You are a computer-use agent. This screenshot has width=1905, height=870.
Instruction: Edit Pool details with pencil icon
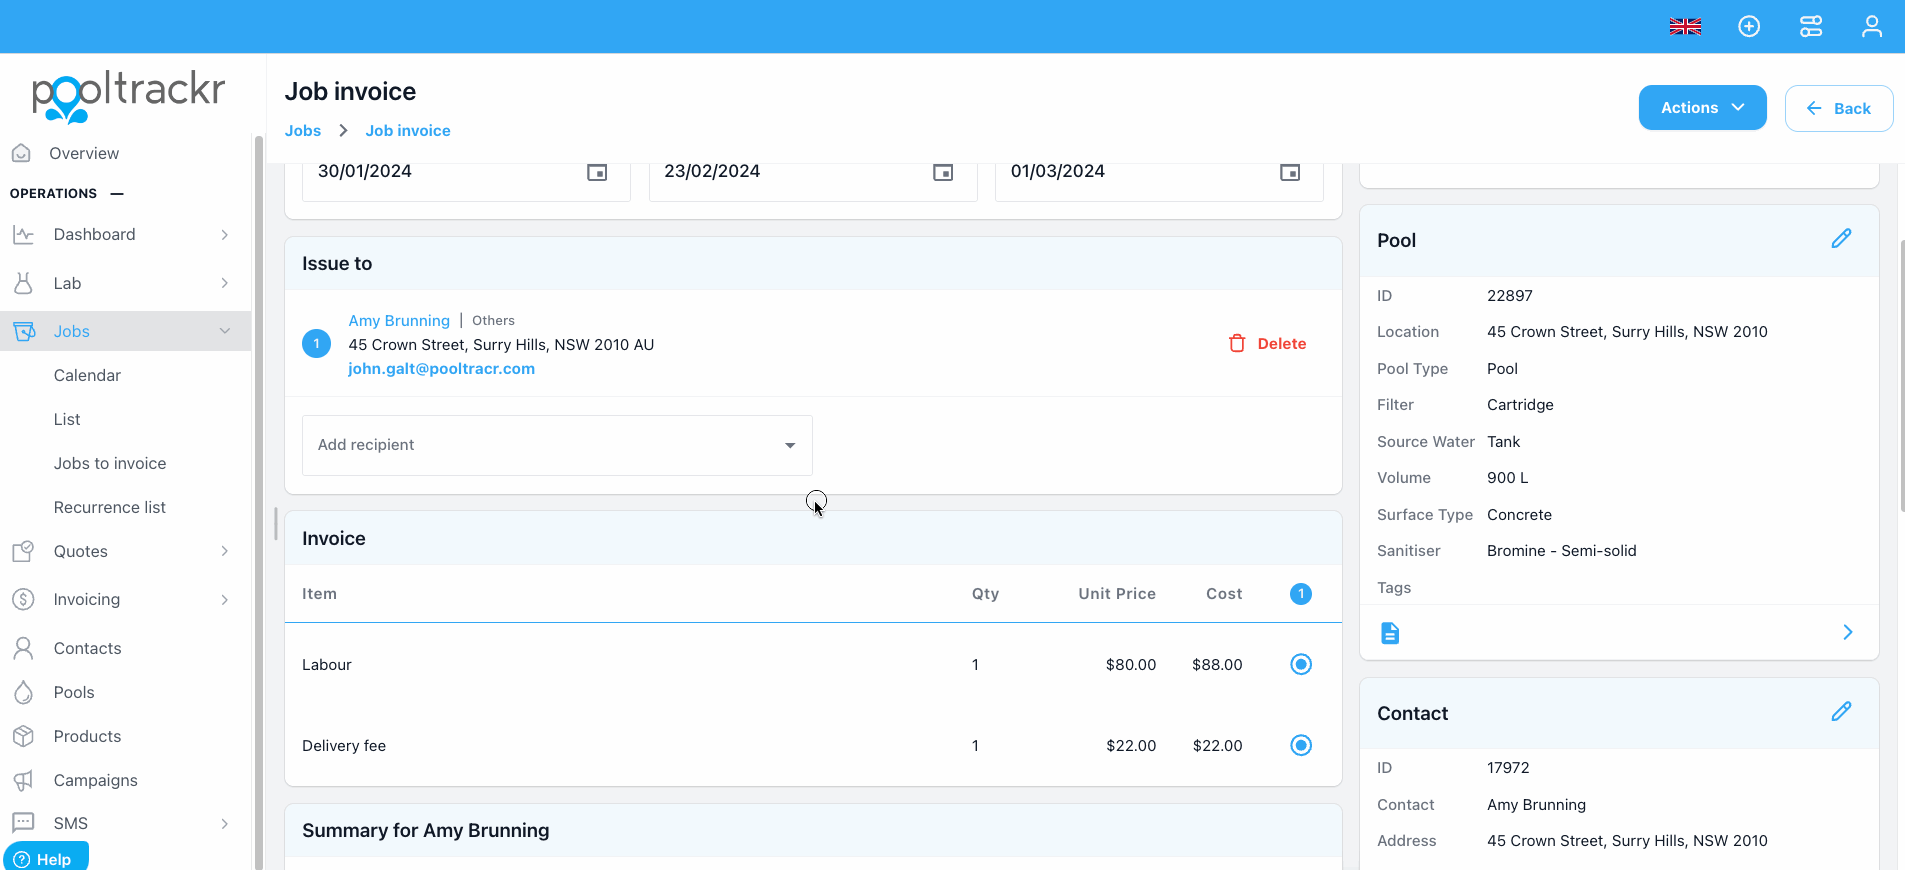1841,239
